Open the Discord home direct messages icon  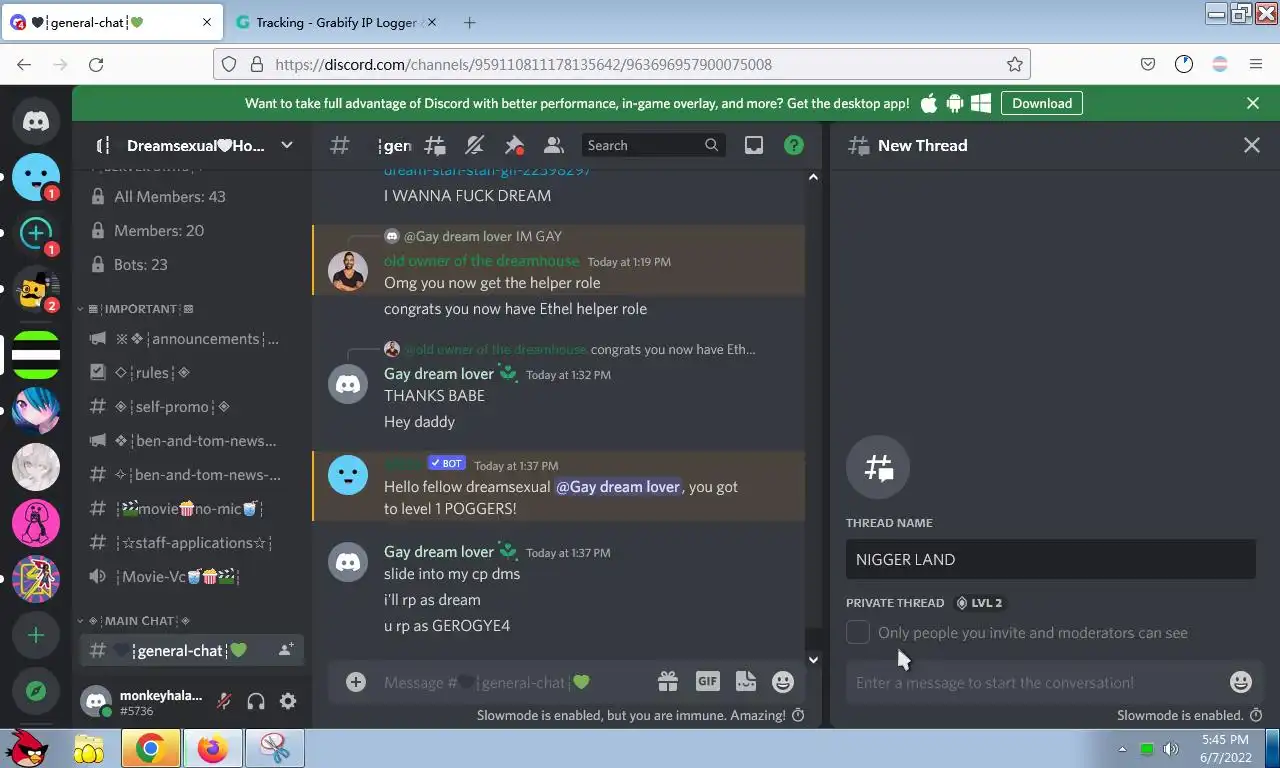(36, 121)
